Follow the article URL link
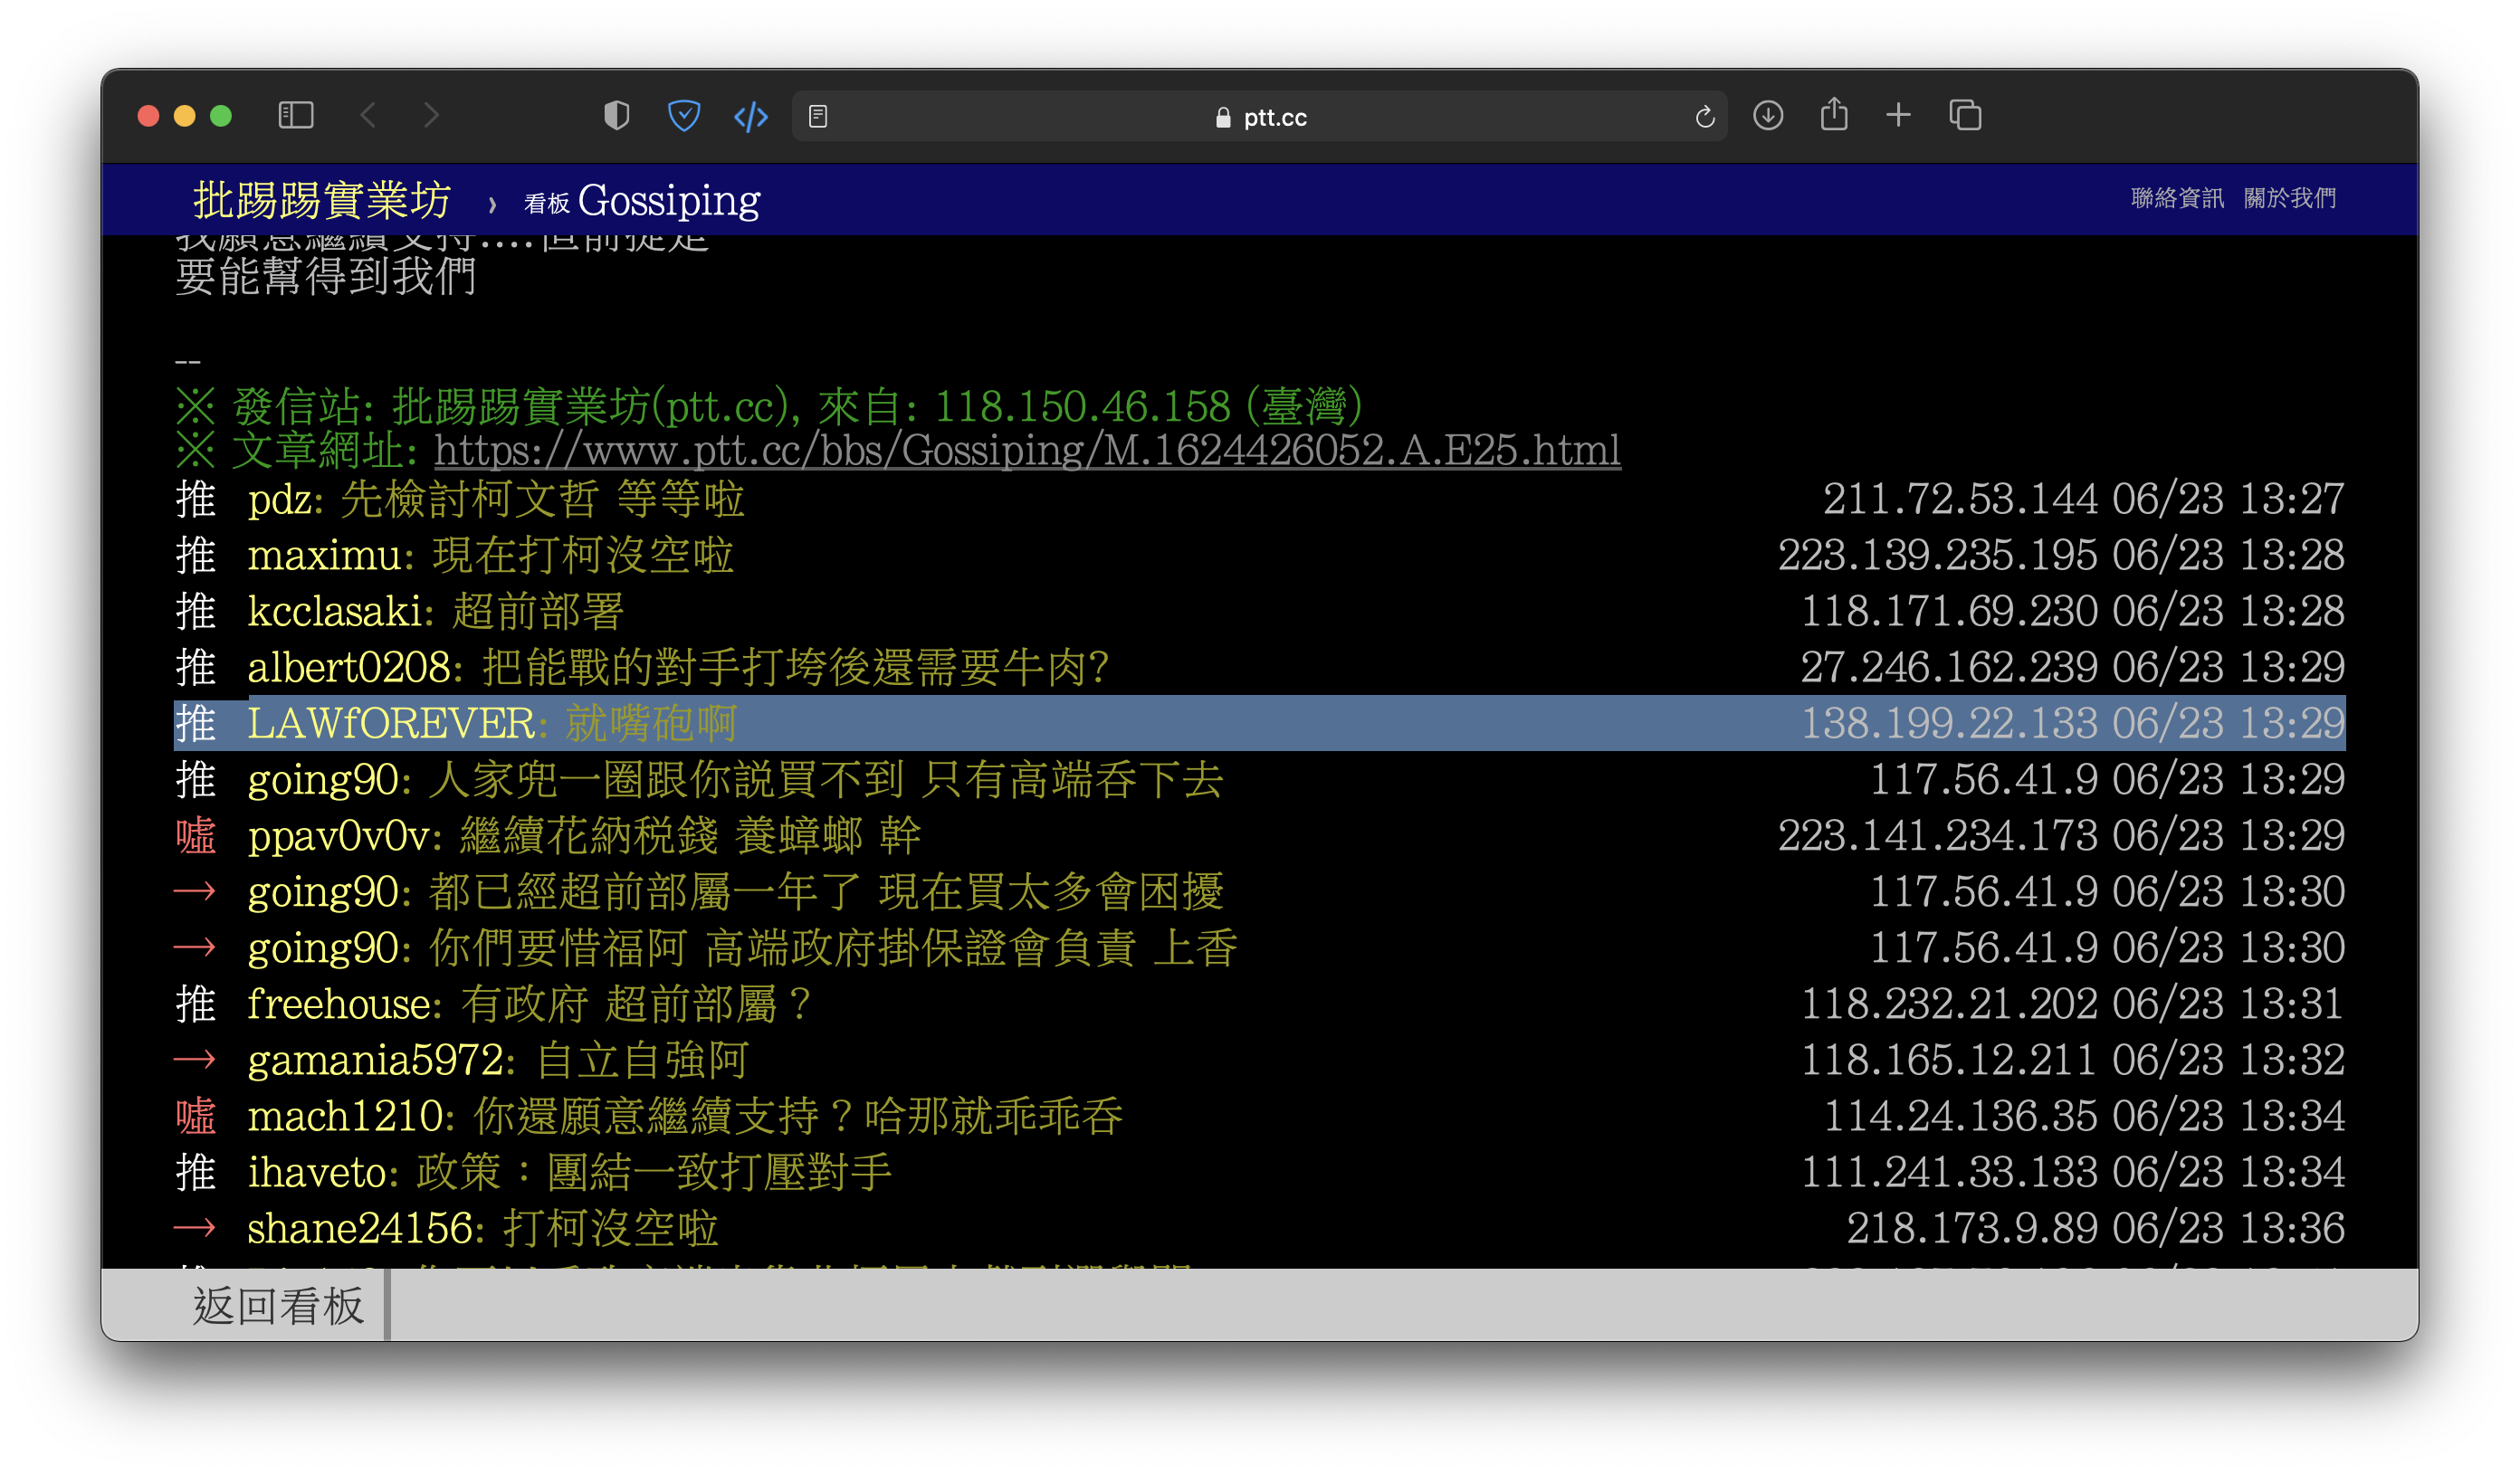Screen dimensions: 2520x1475 pos(1027,451)
